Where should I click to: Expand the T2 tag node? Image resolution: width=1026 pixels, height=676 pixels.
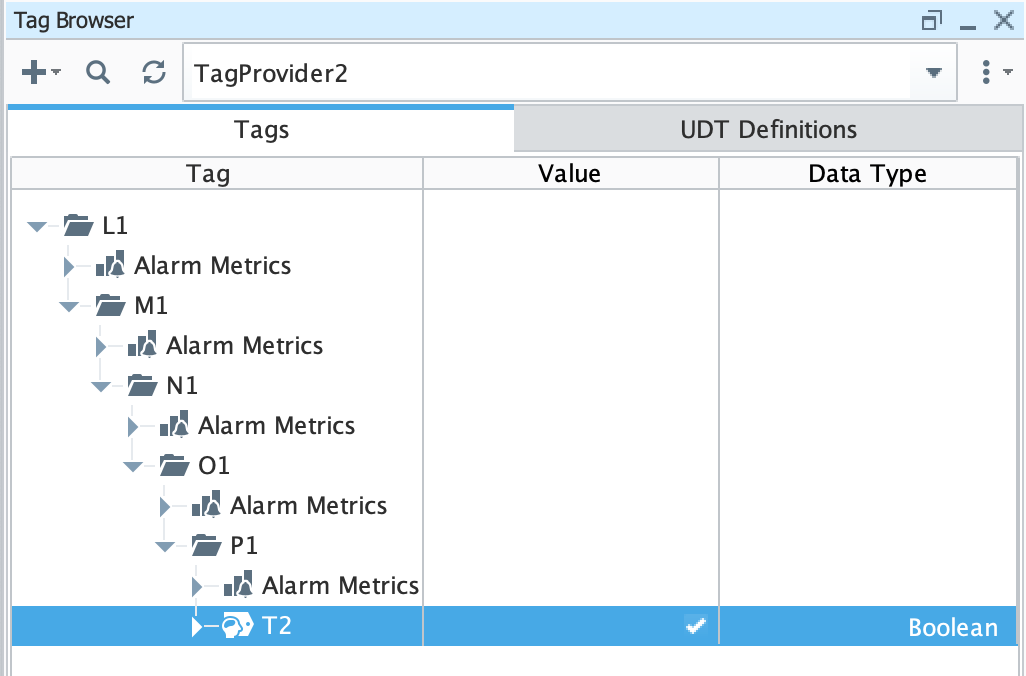[197, 627]
